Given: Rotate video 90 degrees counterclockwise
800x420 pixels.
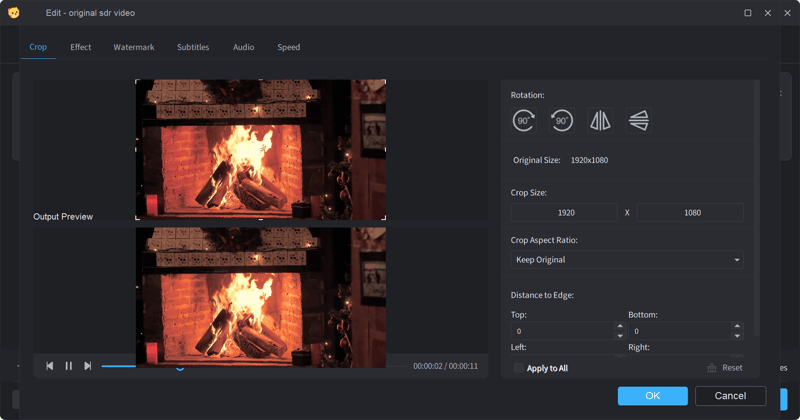Looking at the screenshot, I should coord(562,121).
